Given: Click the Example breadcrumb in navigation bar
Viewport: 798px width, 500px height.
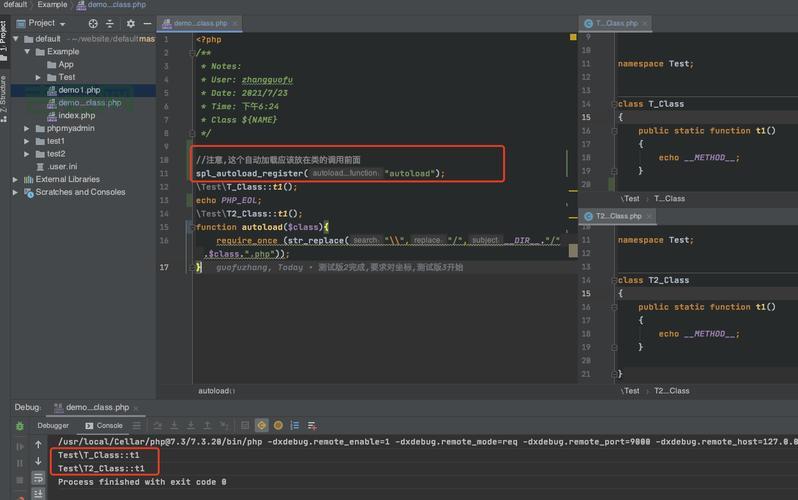Looking at the screenshot, I should [x=52, y=5].
